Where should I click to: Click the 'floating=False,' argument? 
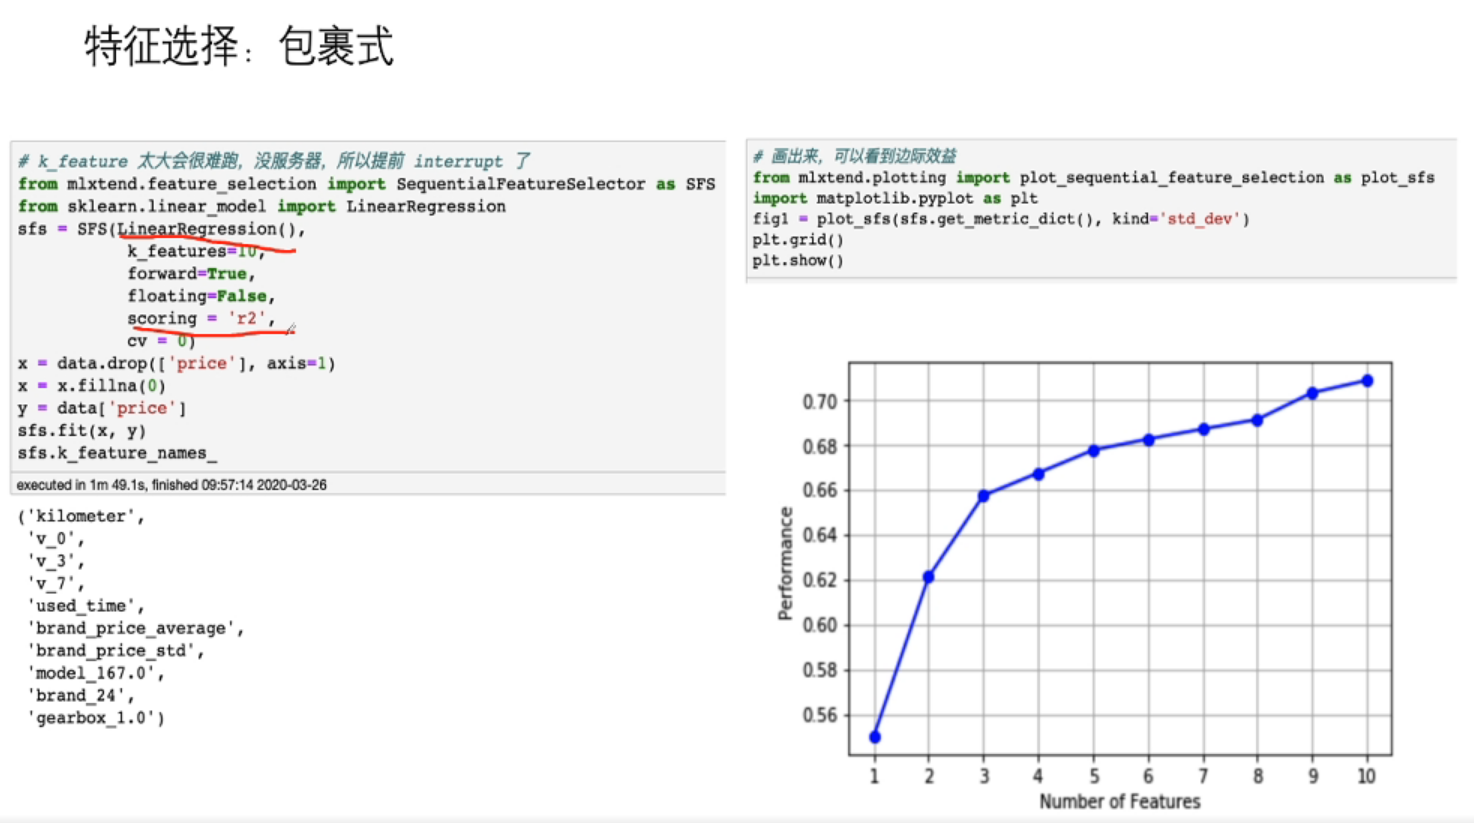[201, 296]
